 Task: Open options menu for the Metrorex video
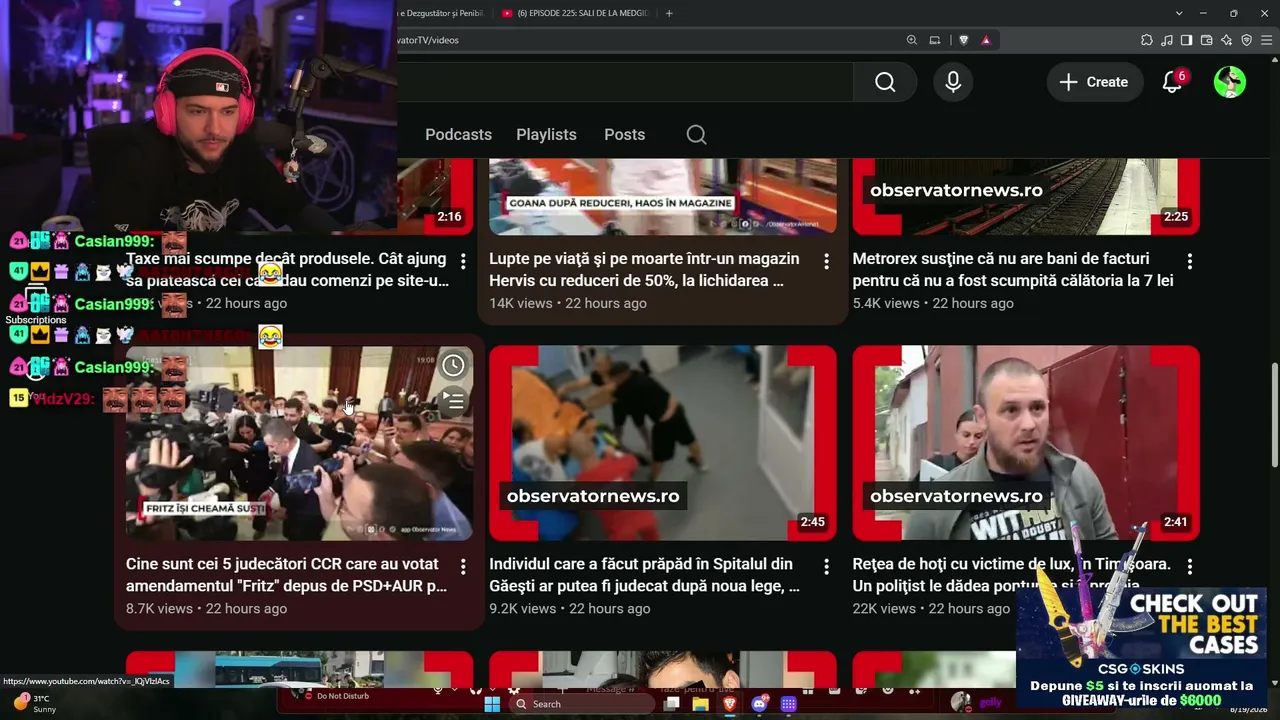coord(1189,262)
